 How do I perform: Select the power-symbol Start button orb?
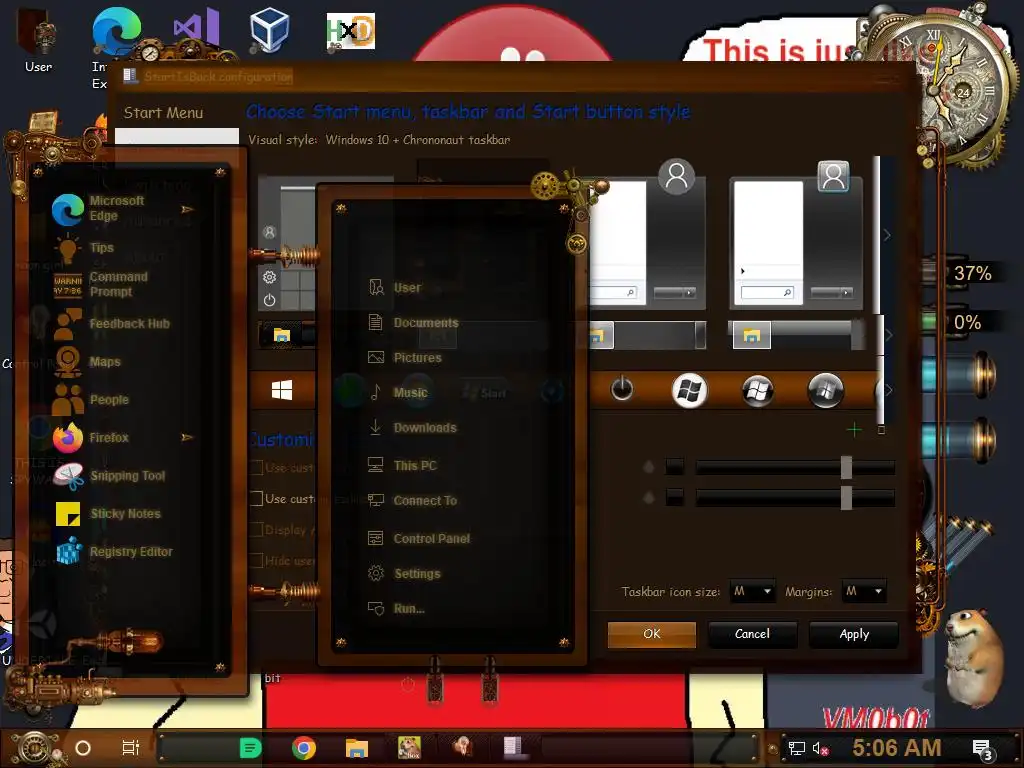pyautogui.click(x=622, y=389)
